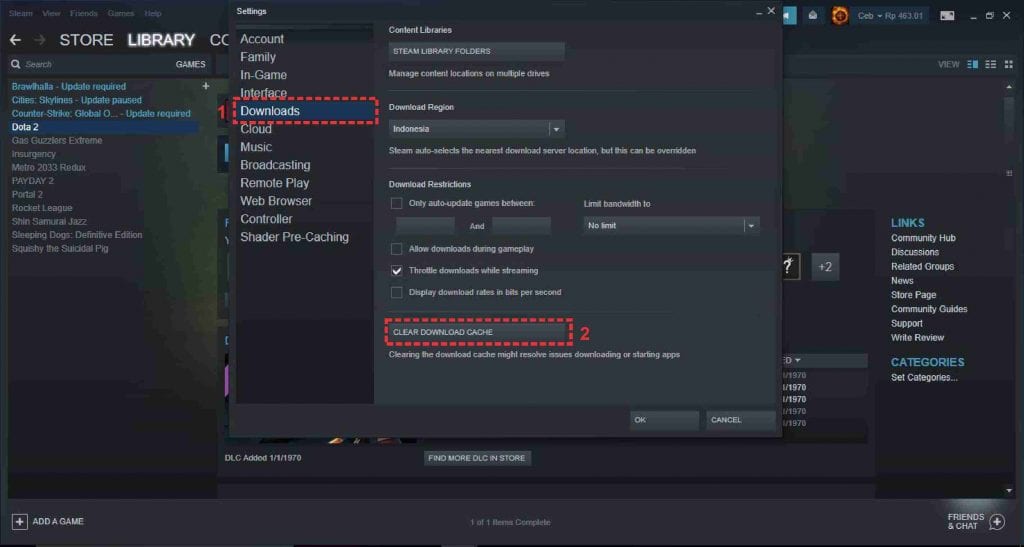Enable Only auto-update games between checkbox
The image size is (1024, 547).
point(396,203)
